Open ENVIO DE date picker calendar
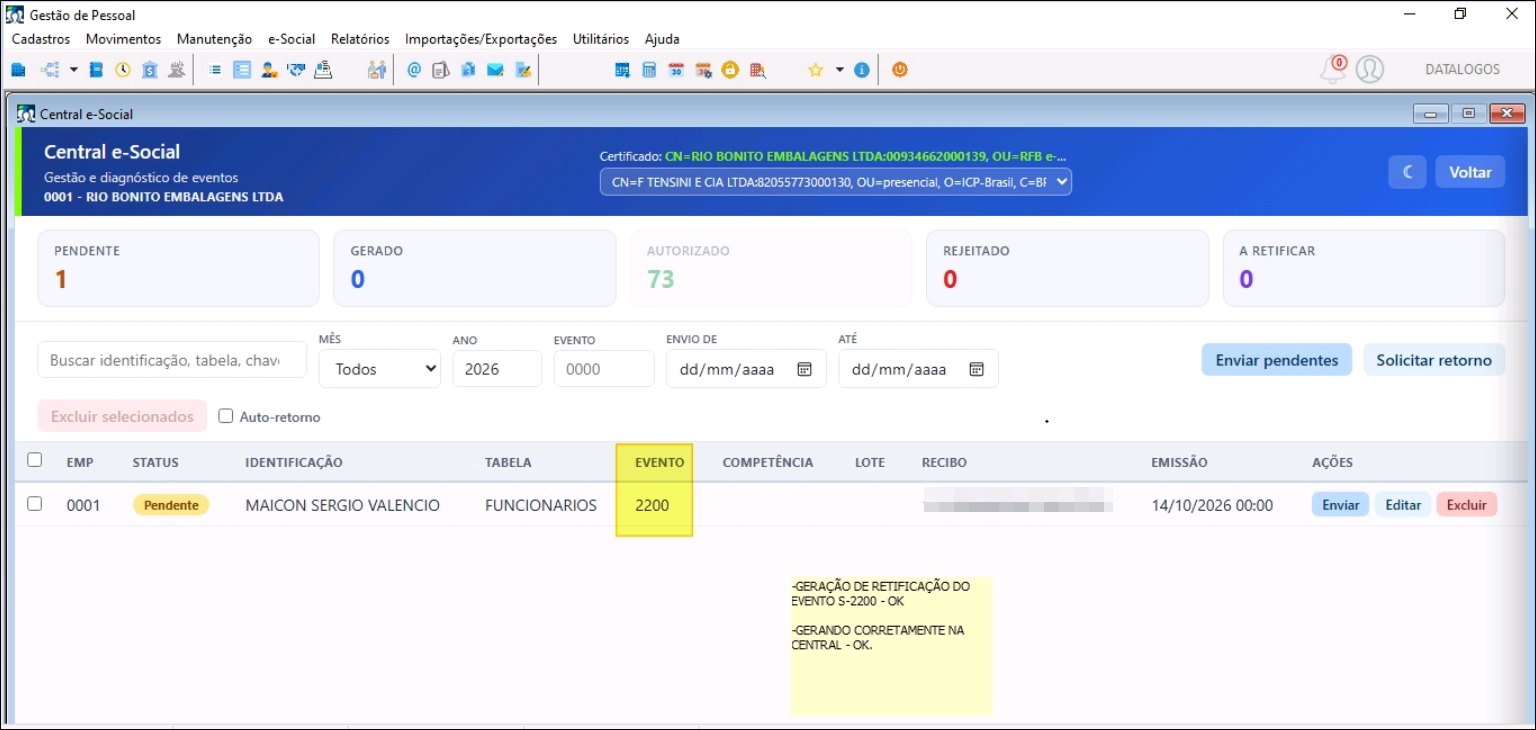Image resolution: width=1536 pixels, height=730 pixels. pyautogui.click(x=804, y=369)
